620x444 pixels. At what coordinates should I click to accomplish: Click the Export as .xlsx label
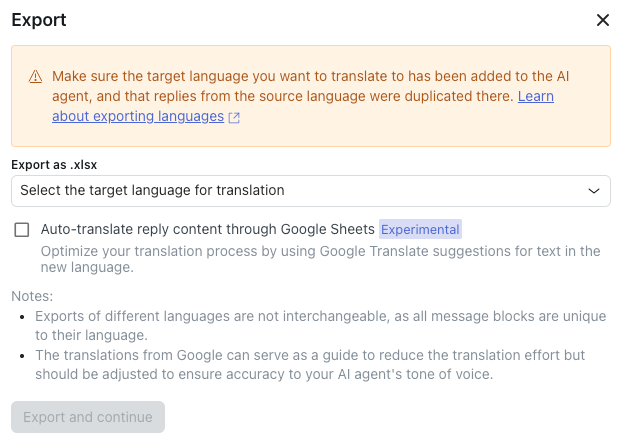tap(54, 164)
